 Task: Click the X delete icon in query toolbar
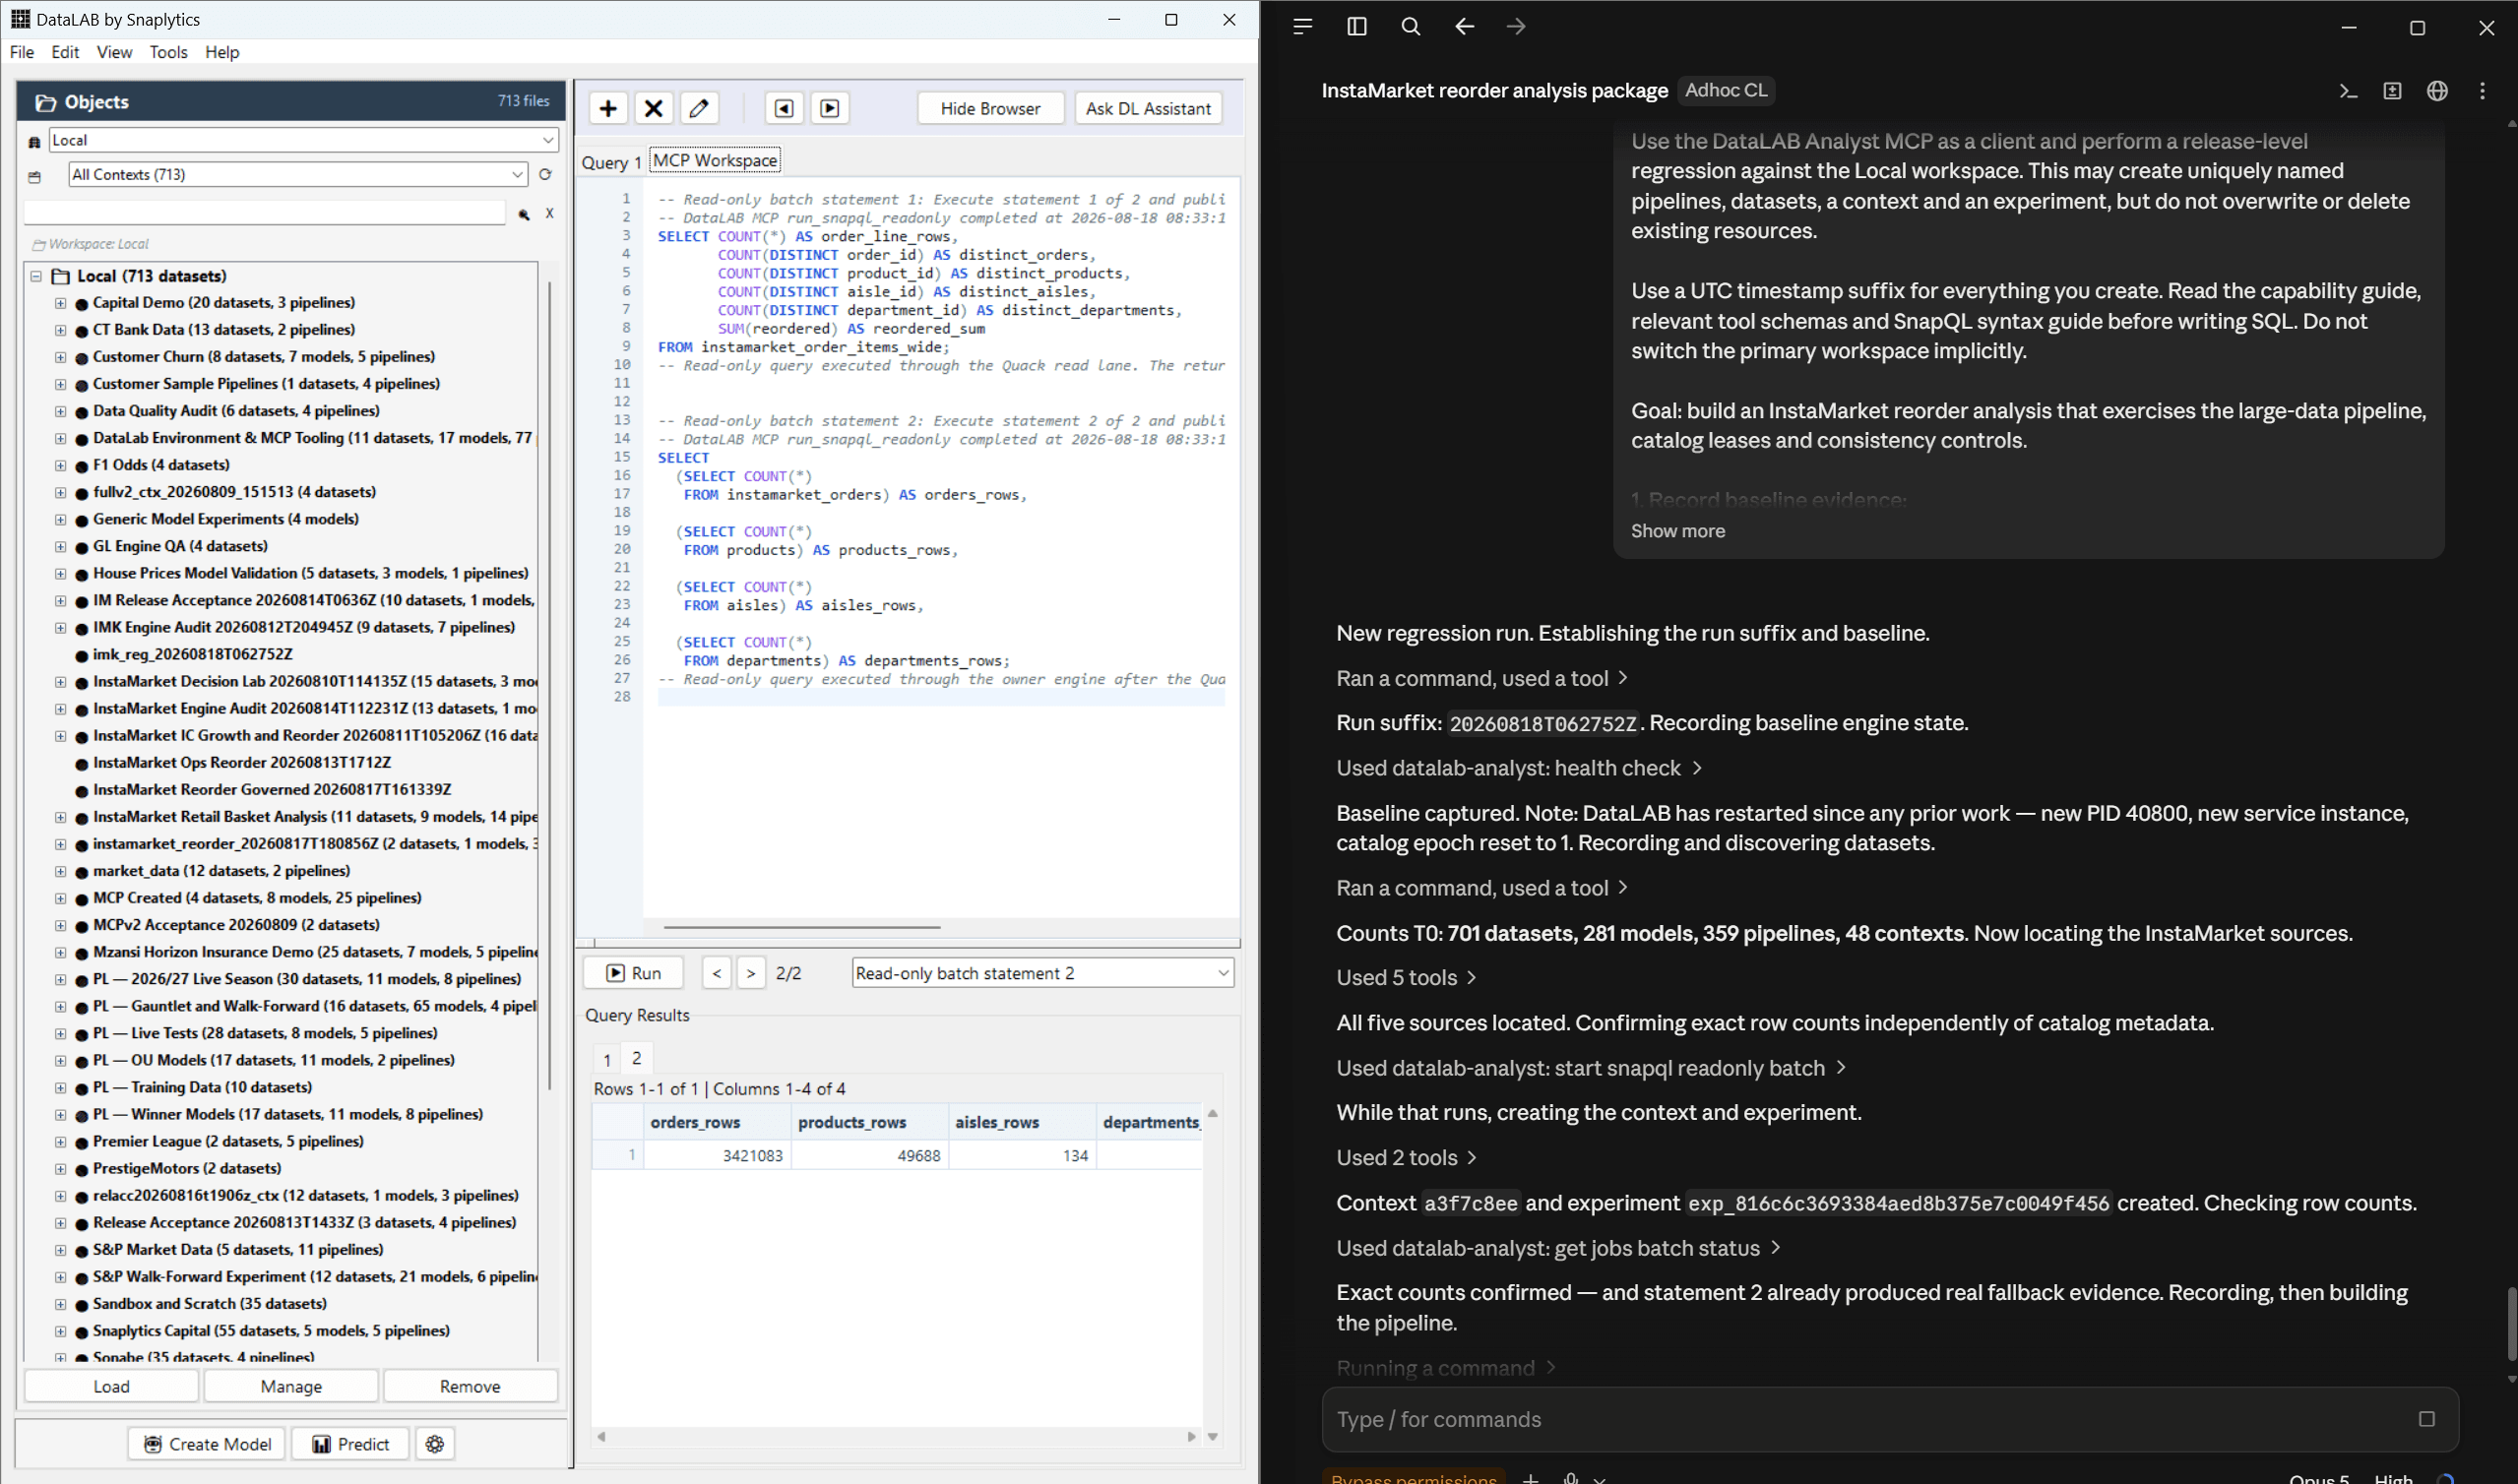(653, 108)
